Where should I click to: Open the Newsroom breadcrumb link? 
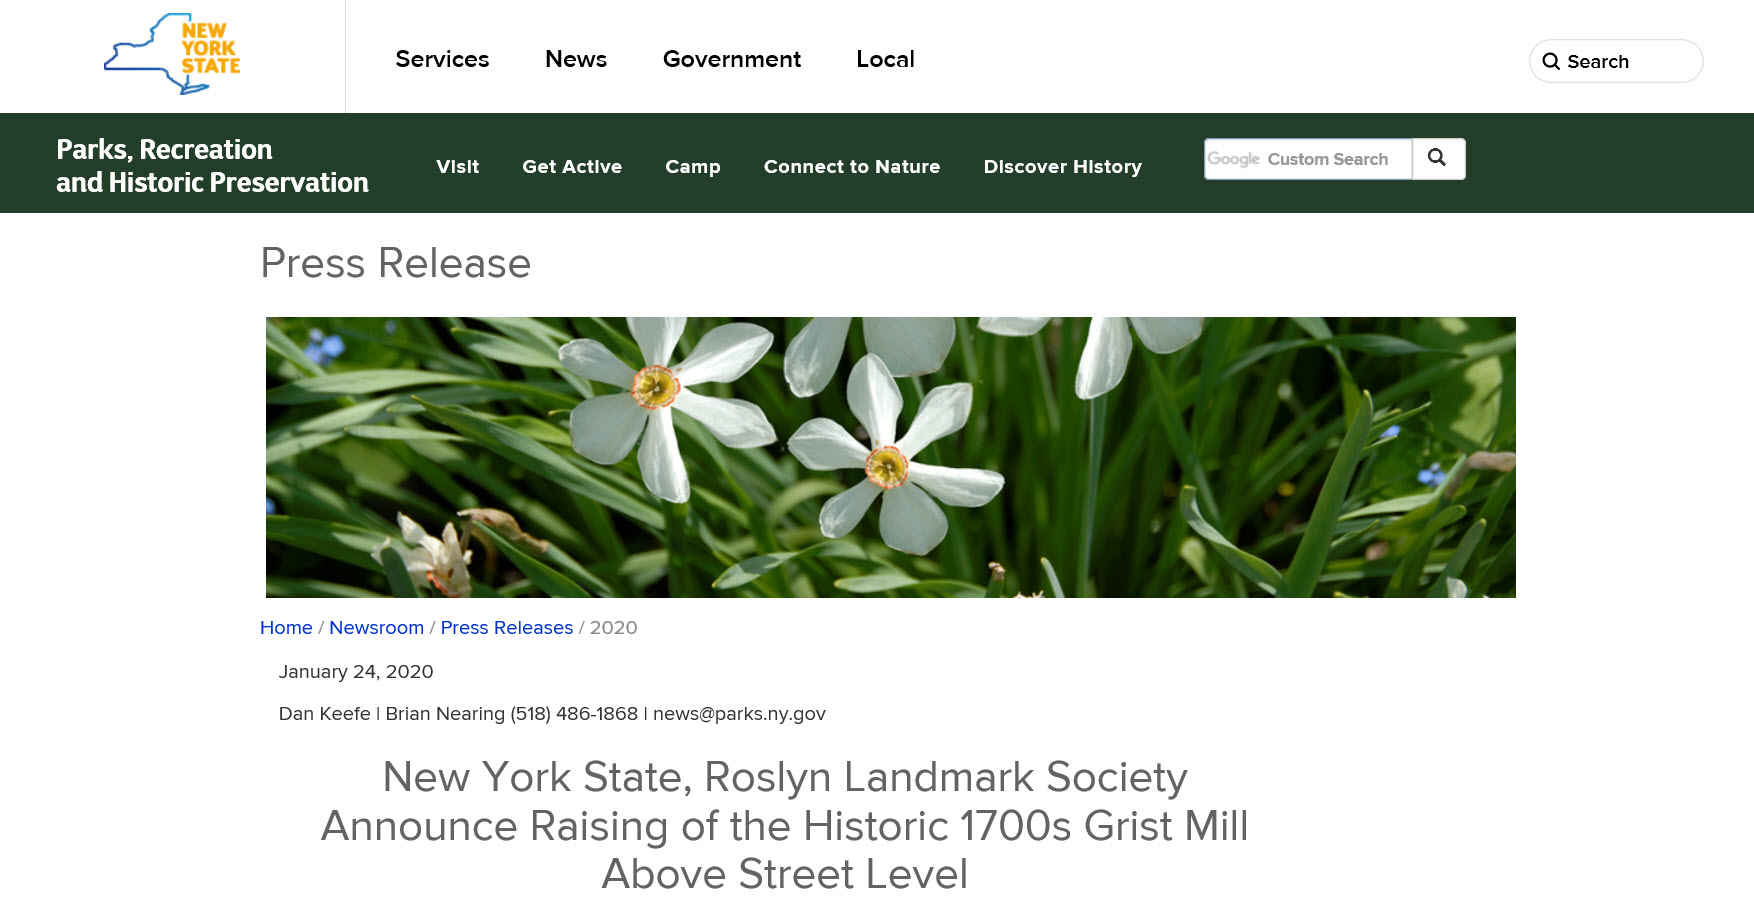tap(376, 628)
